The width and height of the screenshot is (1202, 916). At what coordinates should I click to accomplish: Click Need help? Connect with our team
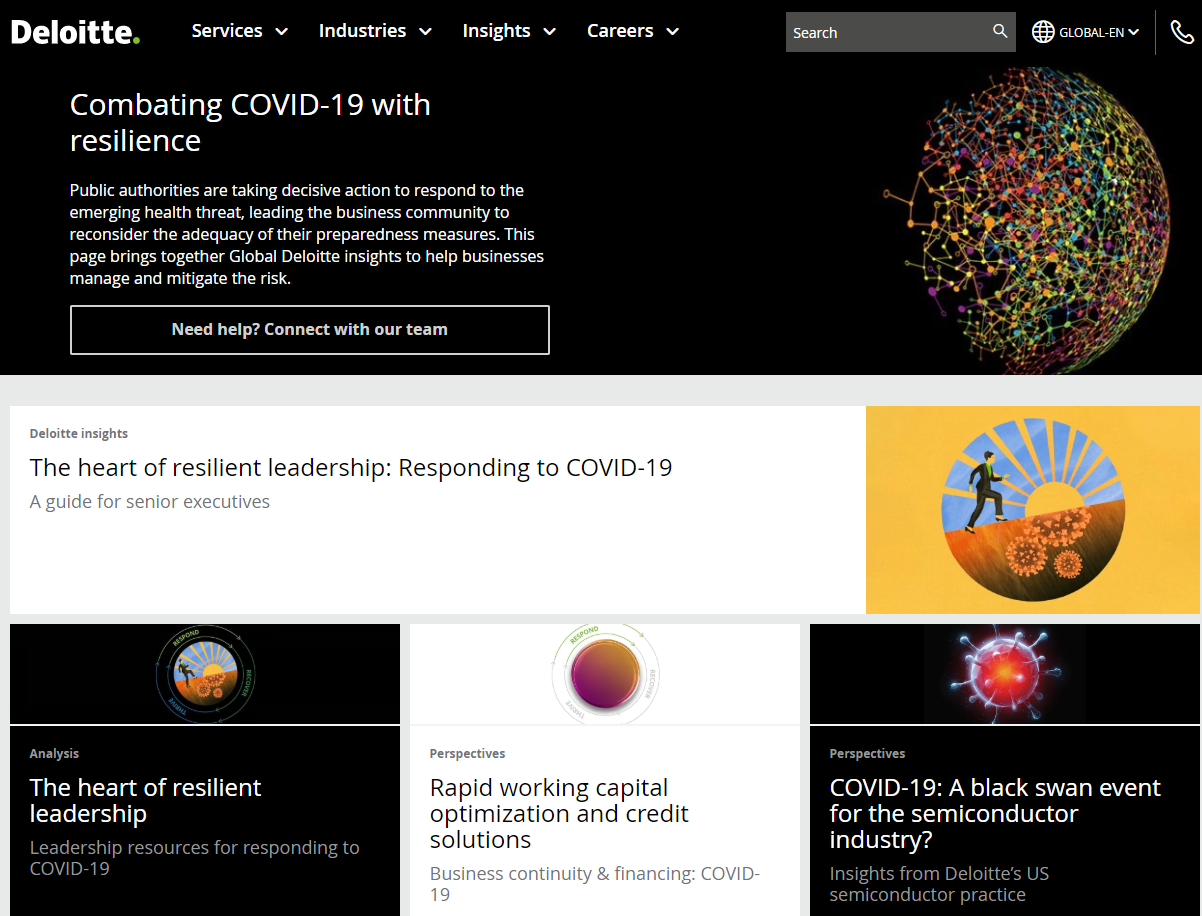tap(310, 330)
